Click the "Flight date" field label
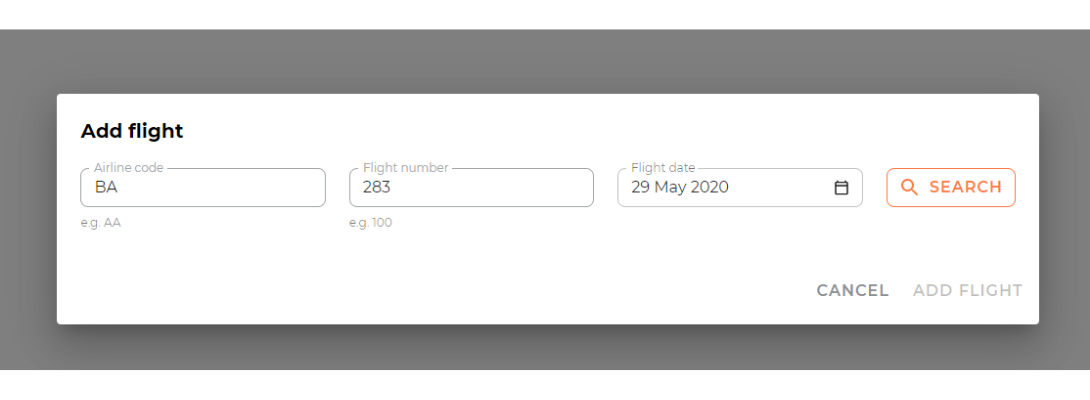The width and height of the screenshot is (1090, 400). pyautogui.click(x=663, y=168)
